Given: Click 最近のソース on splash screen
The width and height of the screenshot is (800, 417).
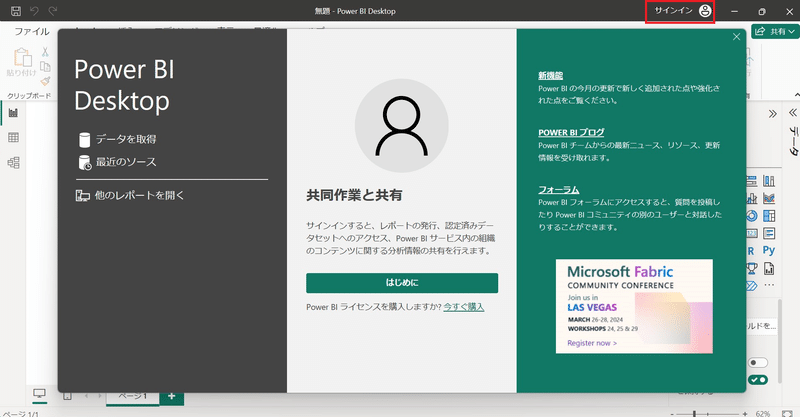Looking at the screenshot, I should (117, 162).
